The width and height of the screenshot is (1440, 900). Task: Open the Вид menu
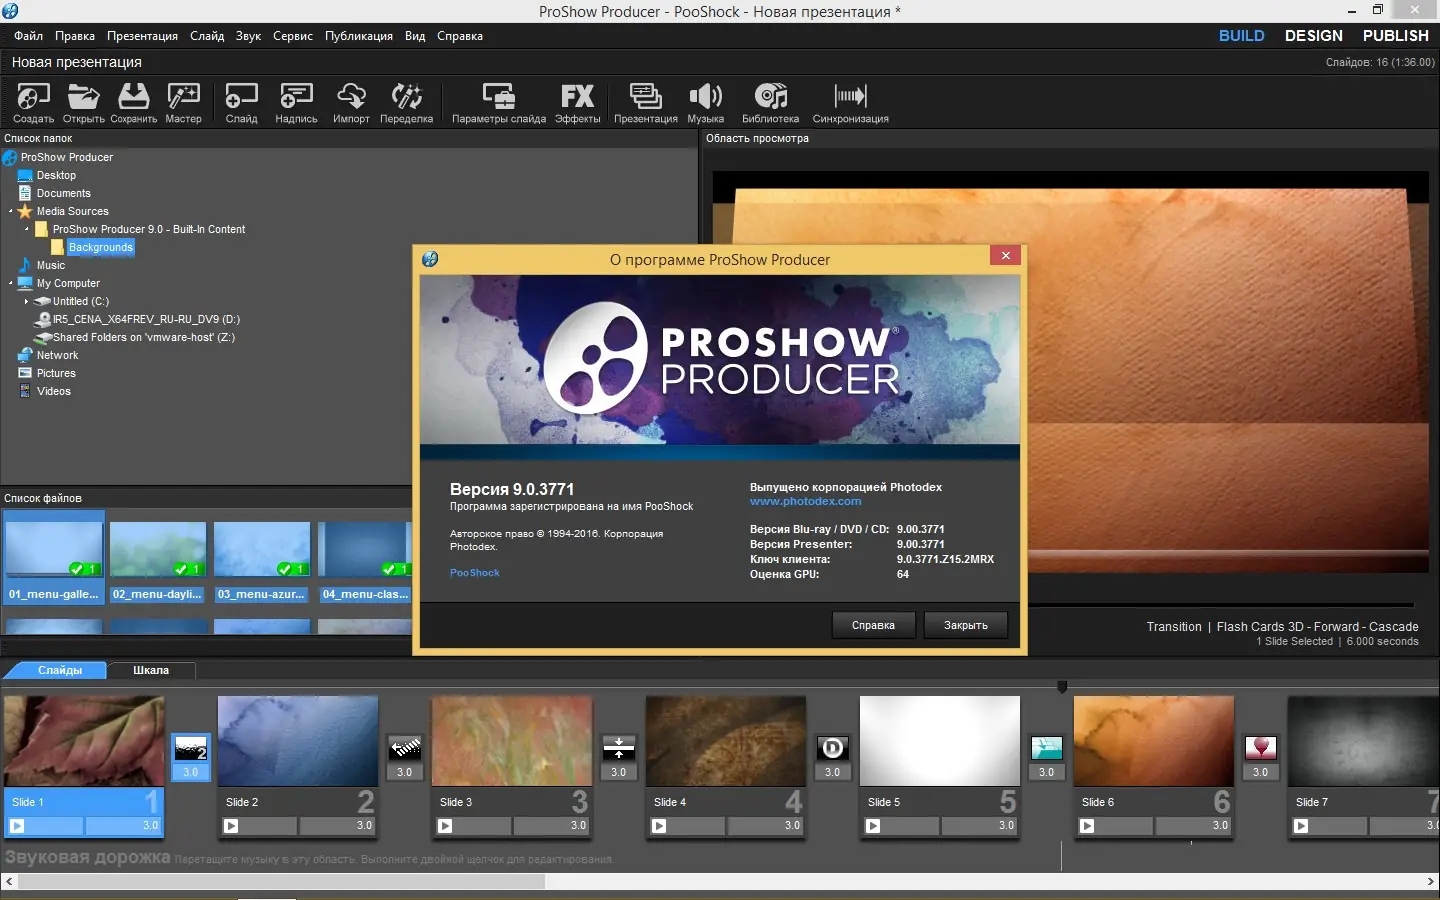[415, 36]
